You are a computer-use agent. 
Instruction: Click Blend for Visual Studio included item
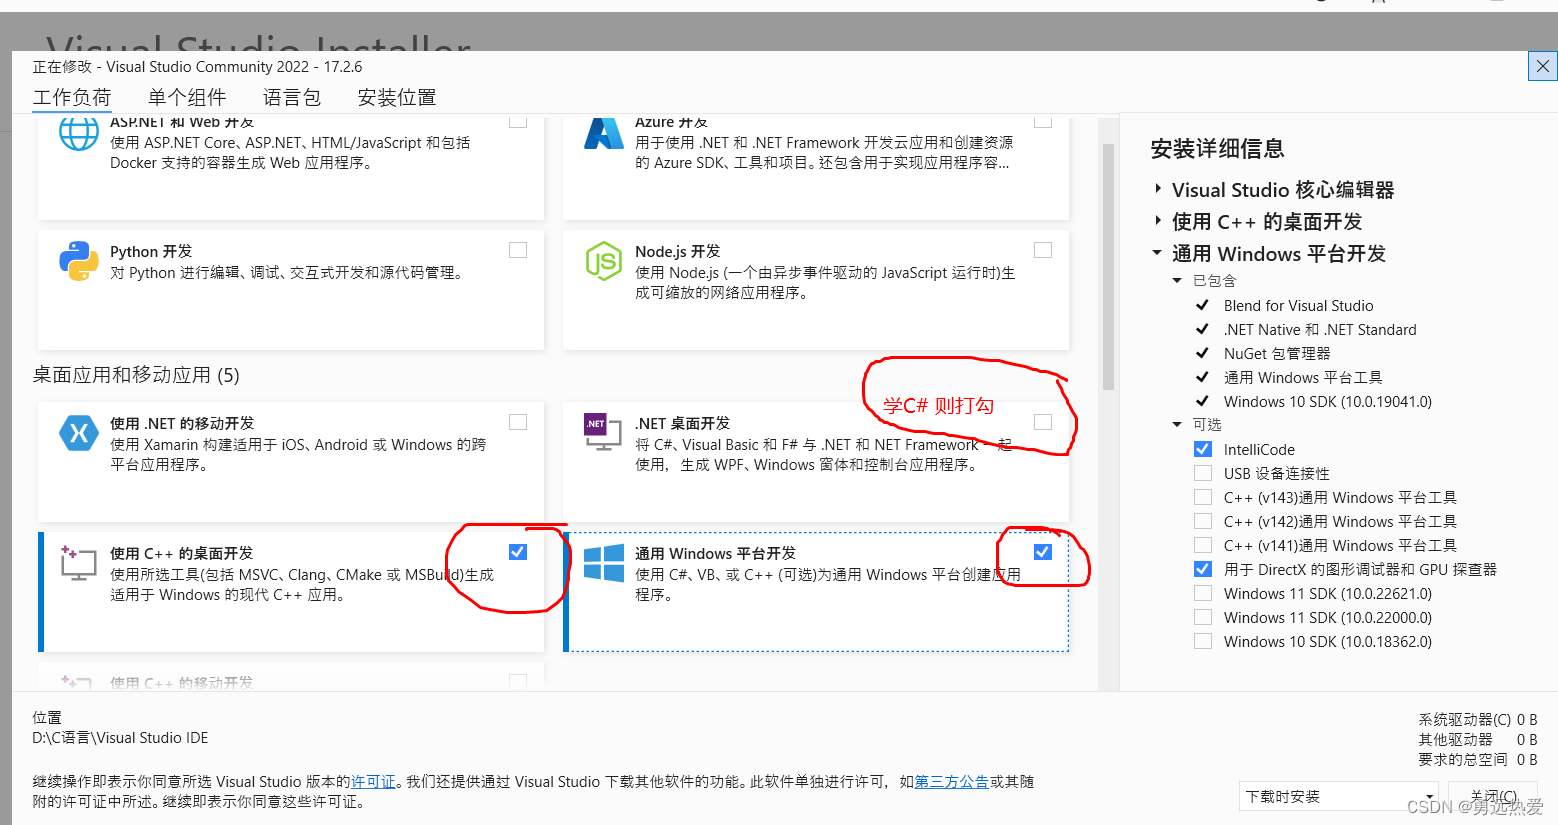[1298, 305]
